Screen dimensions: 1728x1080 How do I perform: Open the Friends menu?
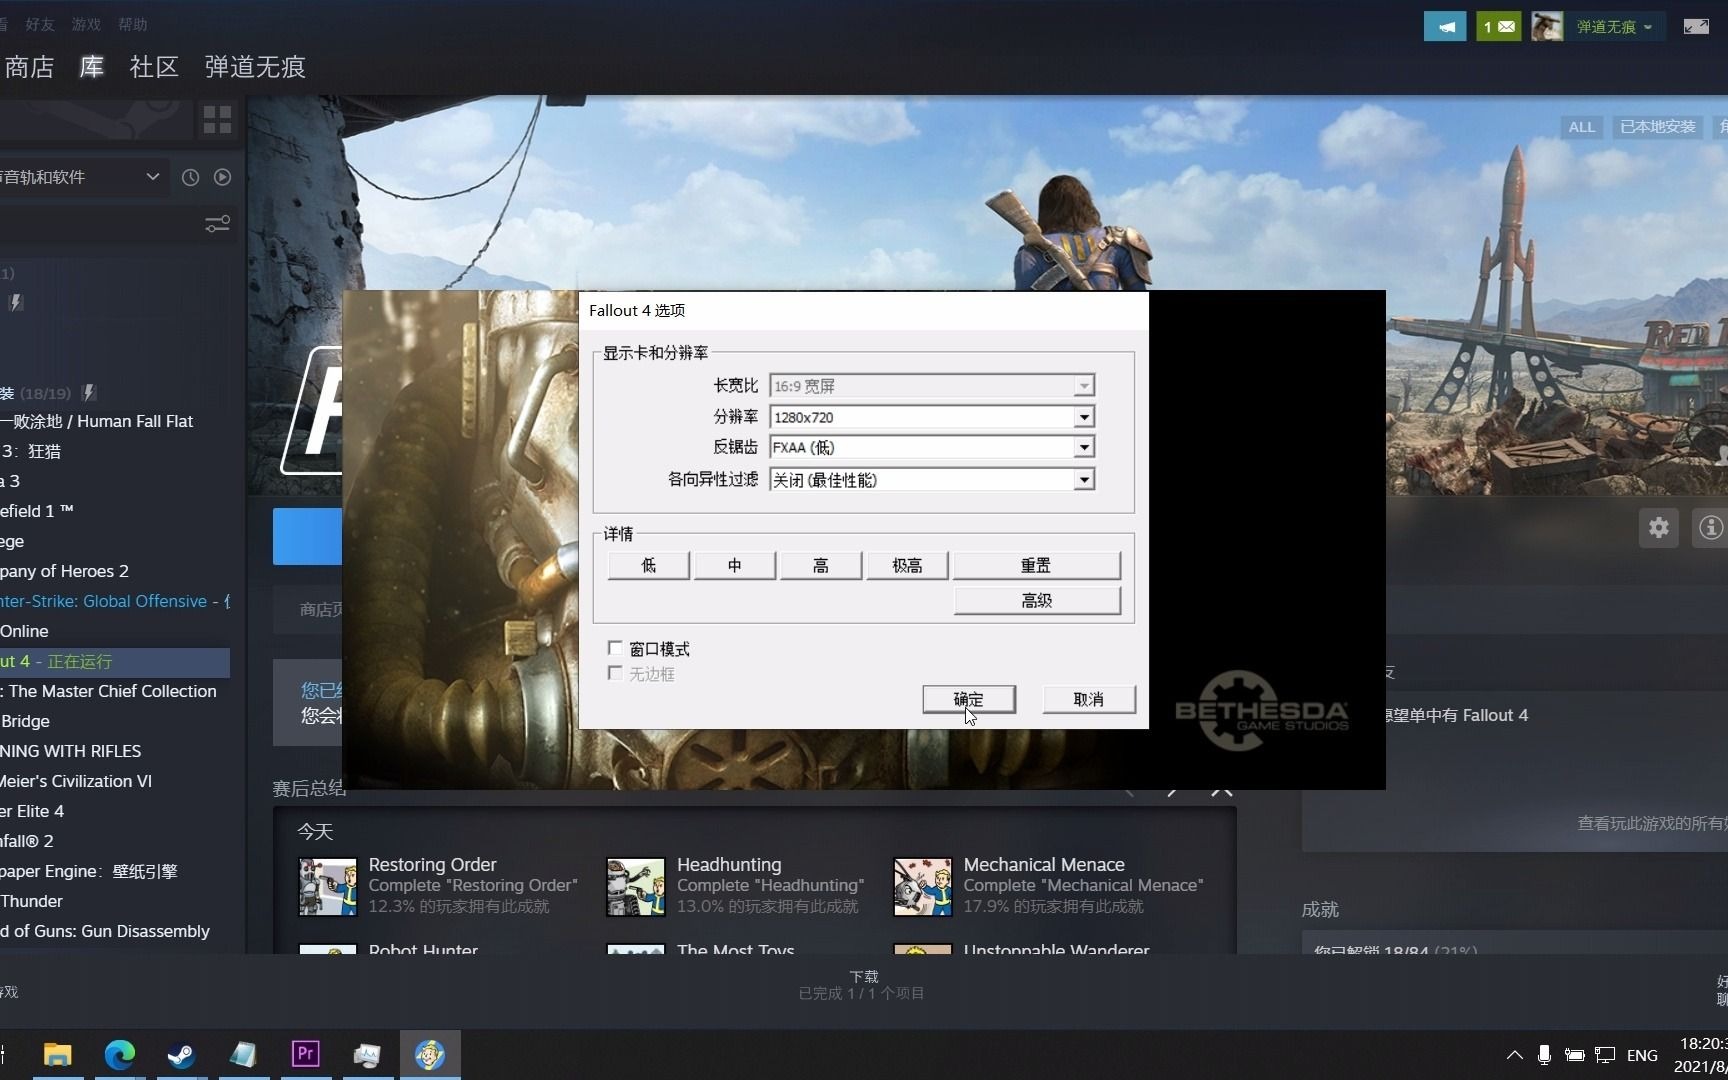pos(40,24)
